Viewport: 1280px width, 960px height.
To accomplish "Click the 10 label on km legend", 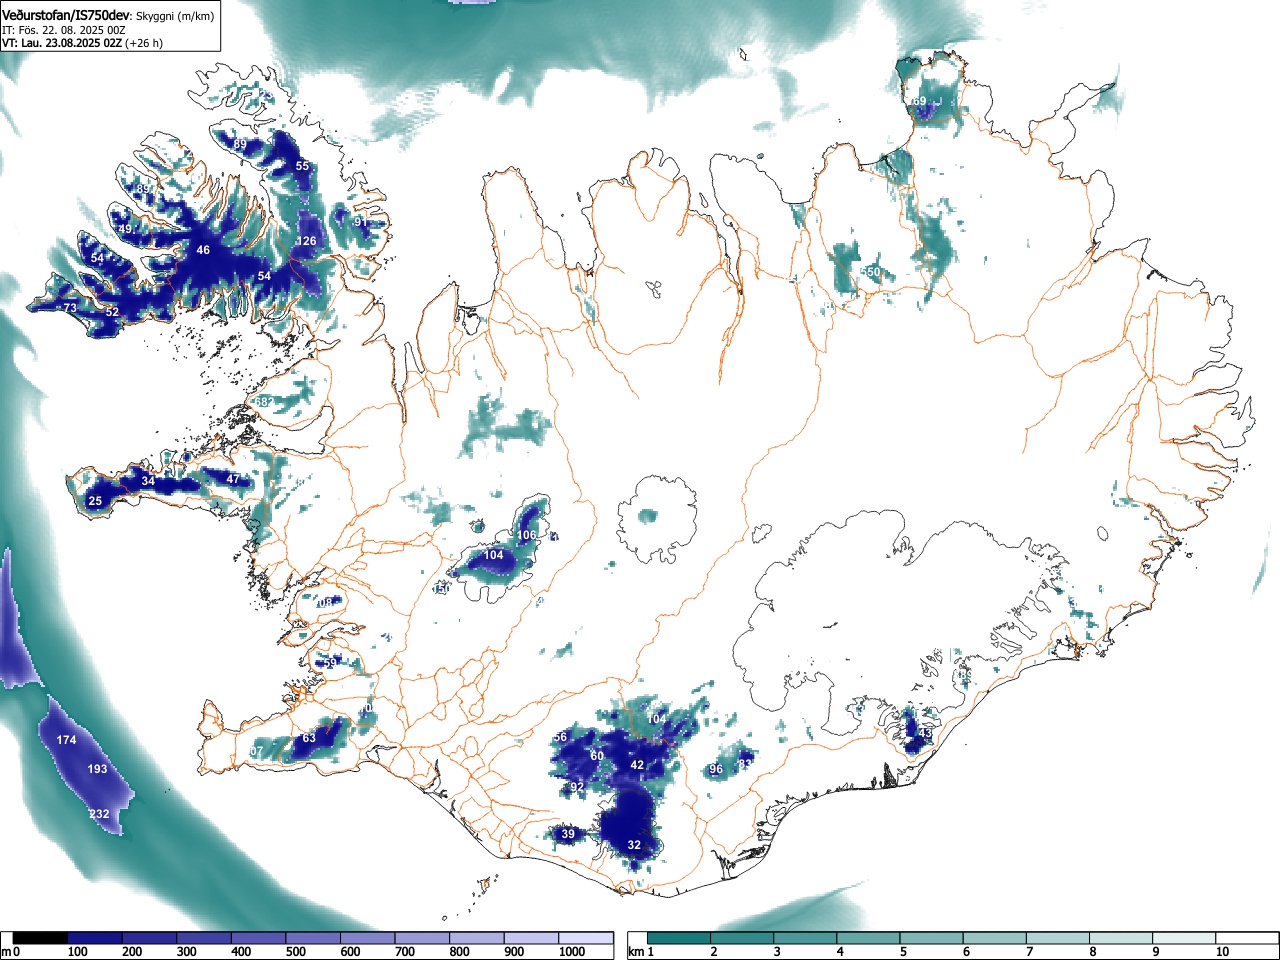I will [x=1222, y=952].
